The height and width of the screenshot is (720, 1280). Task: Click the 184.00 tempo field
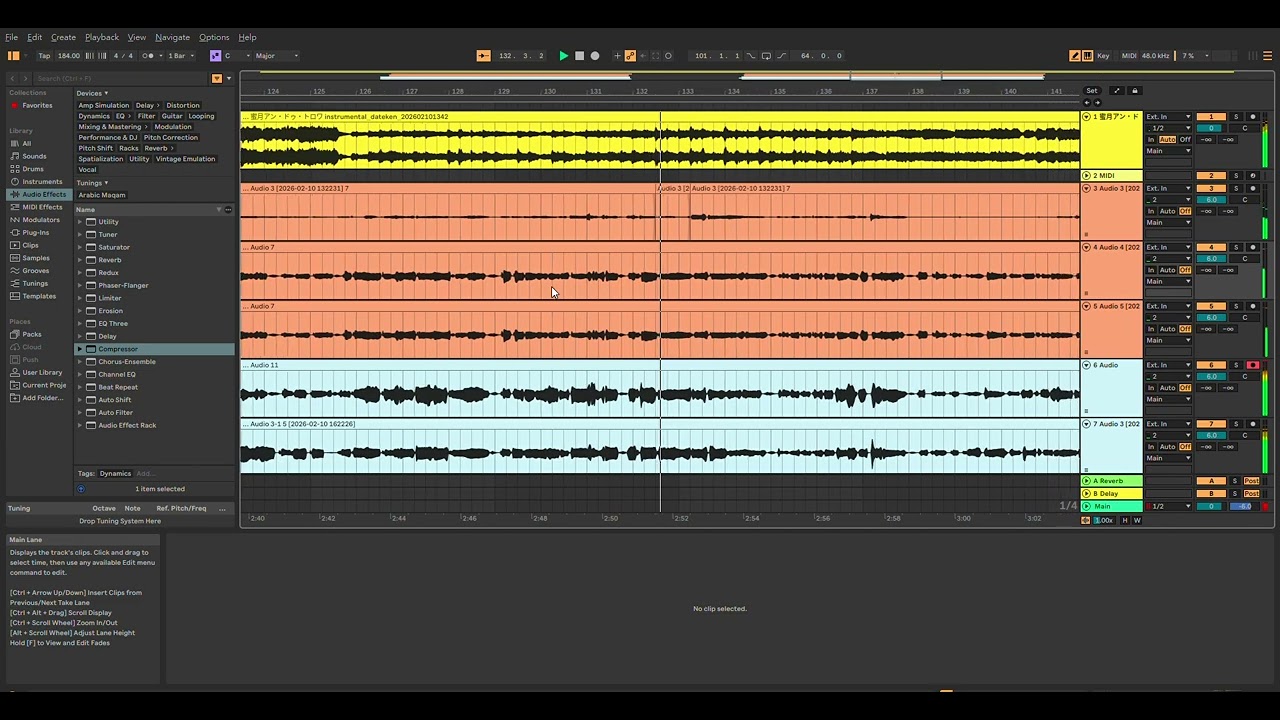(x=69, y=56)
